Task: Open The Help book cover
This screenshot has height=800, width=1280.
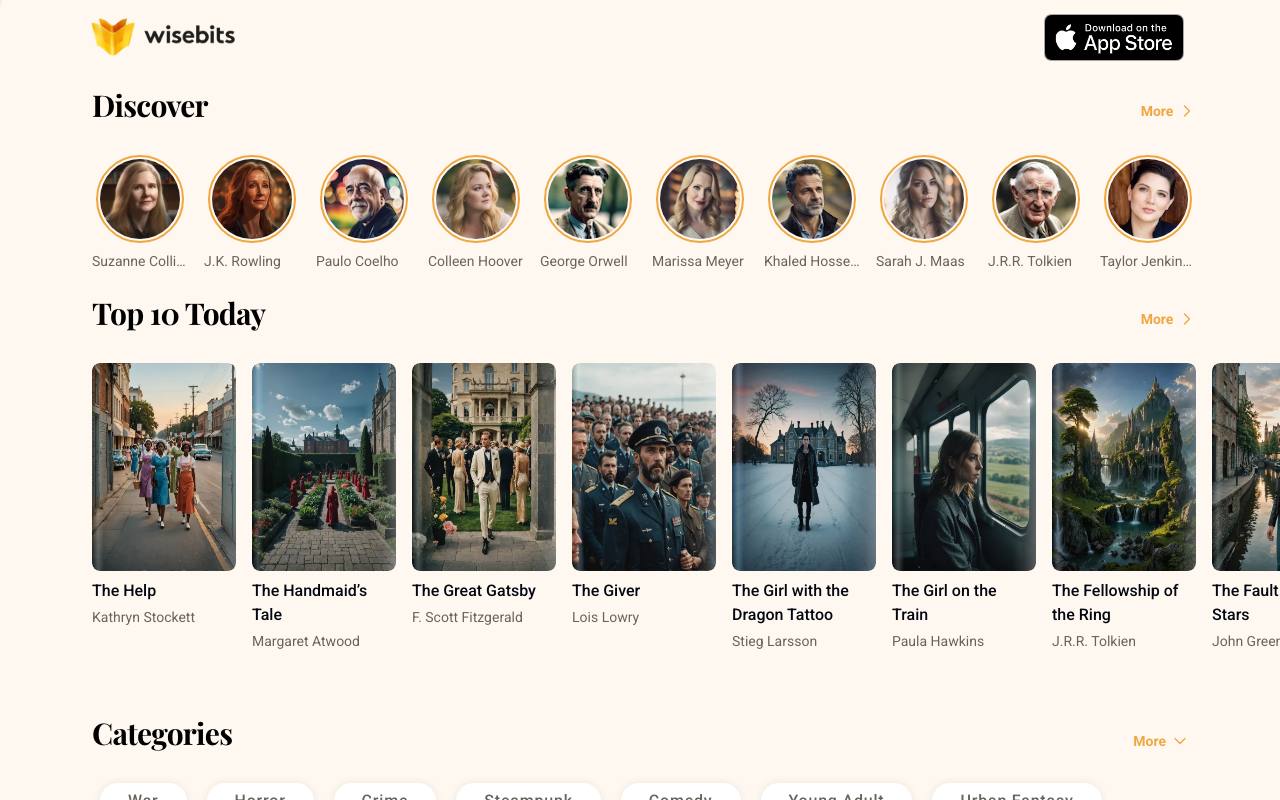Action: pos(164,467)
